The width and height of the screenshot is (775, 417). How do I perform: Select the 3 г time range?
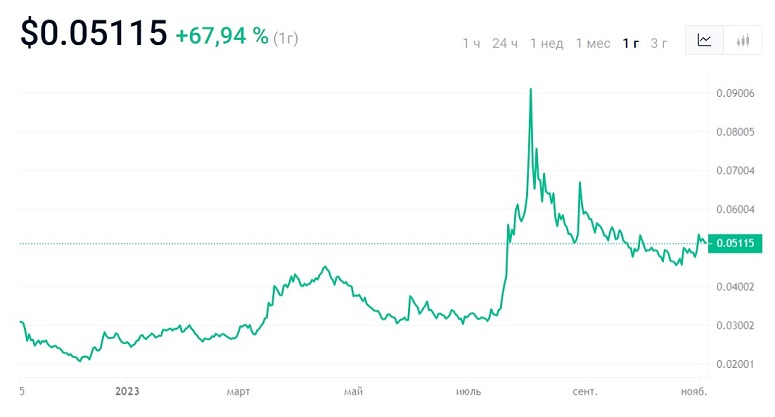pyautogui.click(x=659, y=42)
